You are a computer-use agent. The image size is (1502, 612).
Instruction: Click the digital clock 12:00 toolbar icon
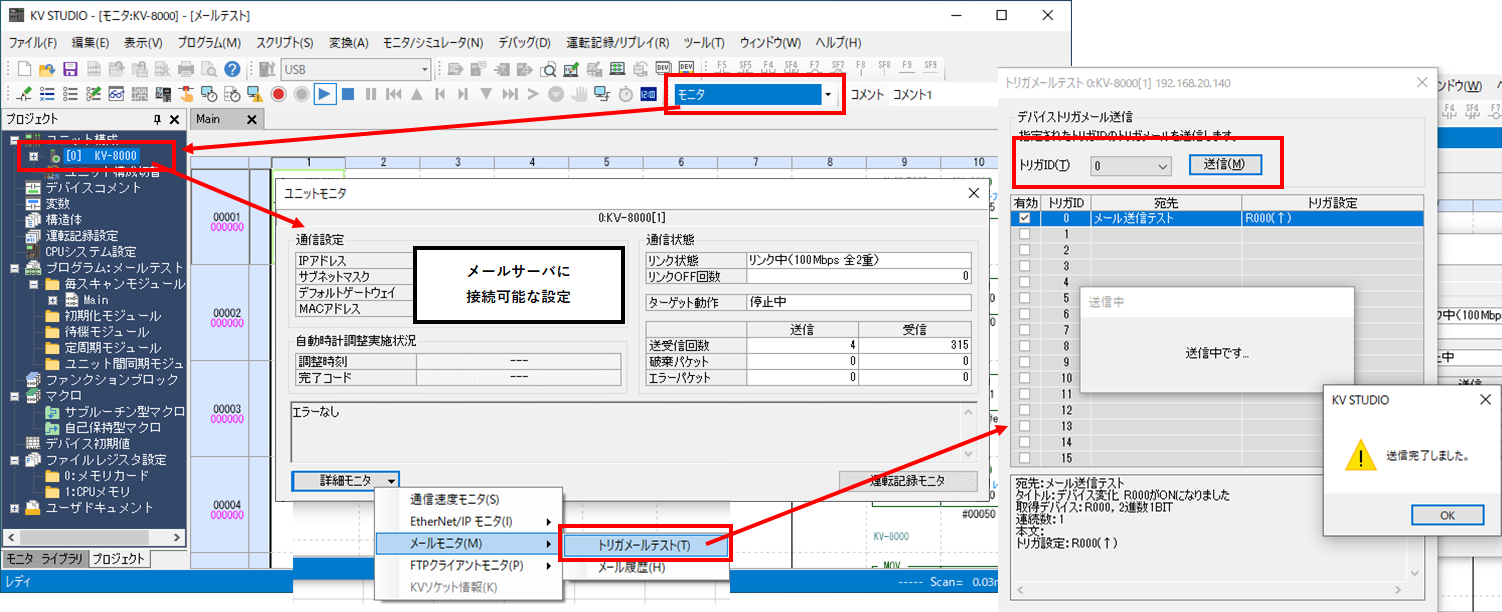coord(648,94)
